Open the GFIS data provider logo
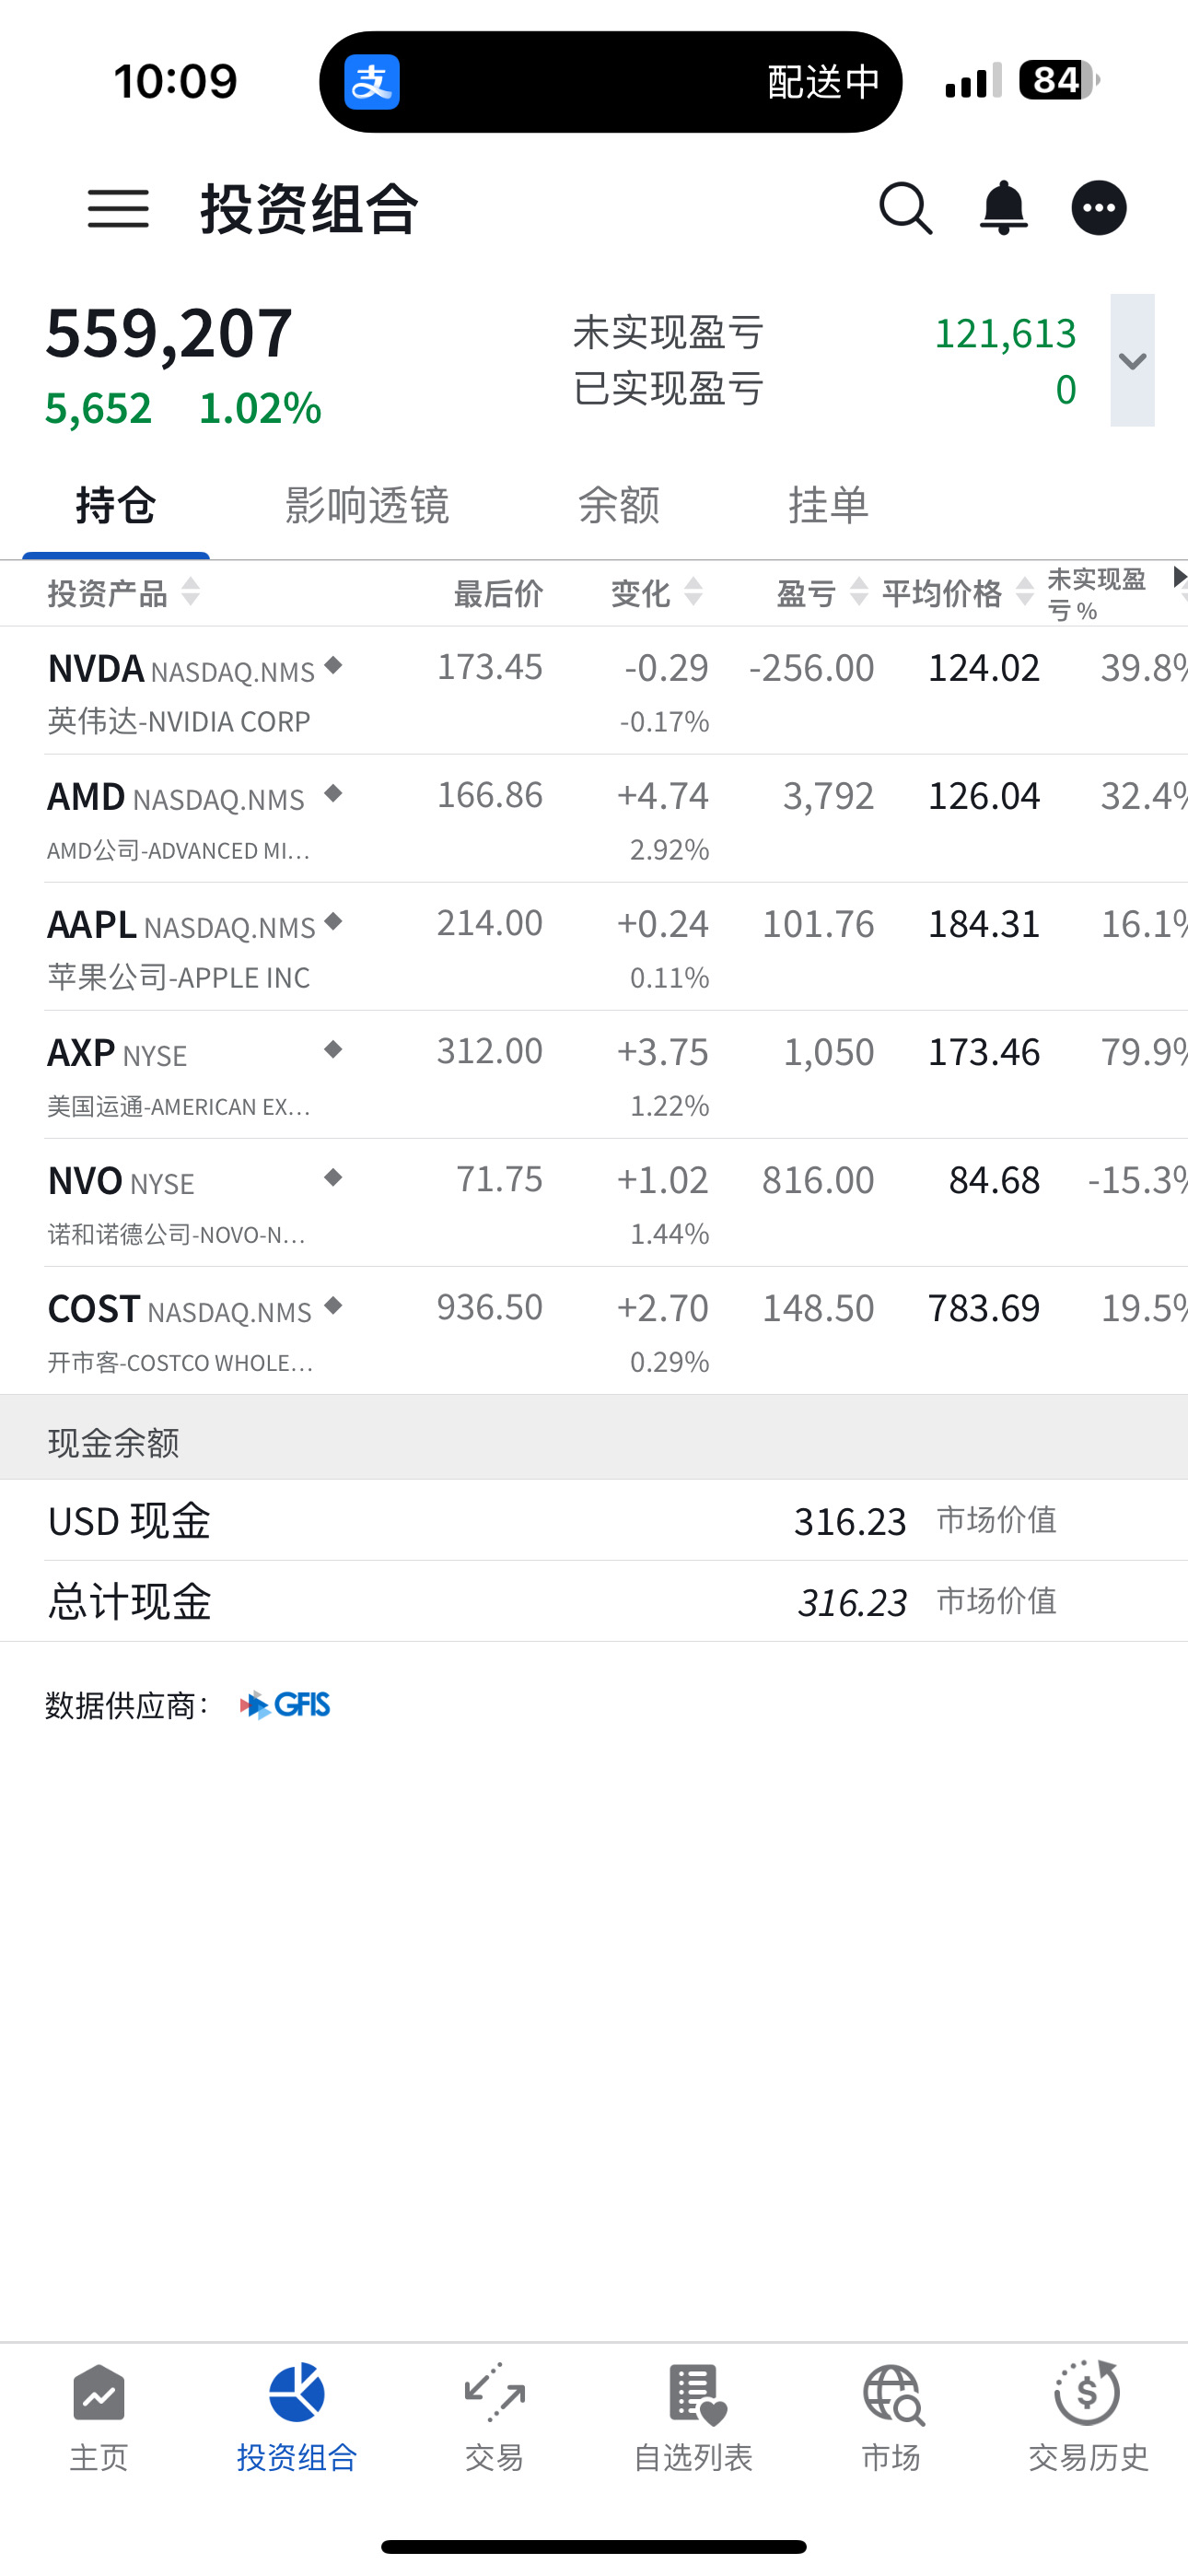 [x=285, y=1704]
